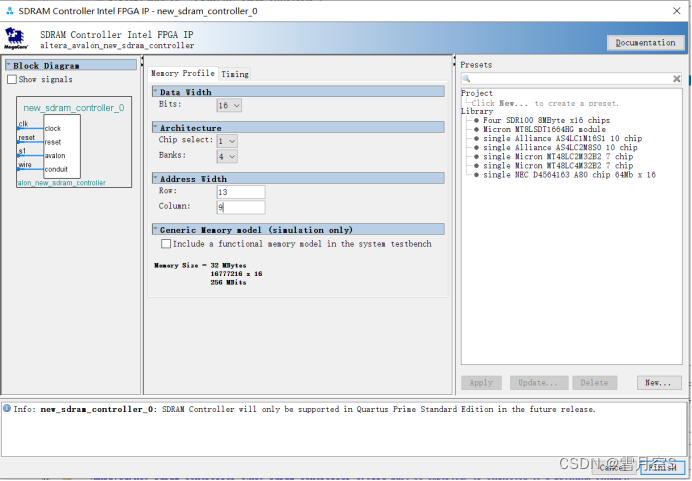Open the Data Width Bits dropdown
692x481 pixels.
[229, 105]
